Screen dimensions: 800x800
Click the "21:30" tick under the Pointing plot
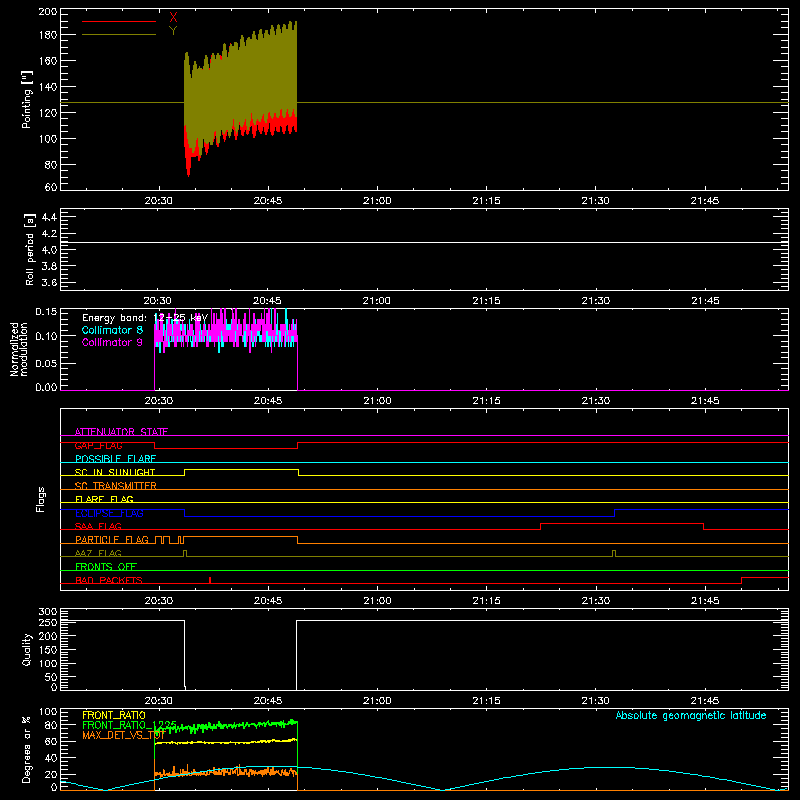[595, 201]
